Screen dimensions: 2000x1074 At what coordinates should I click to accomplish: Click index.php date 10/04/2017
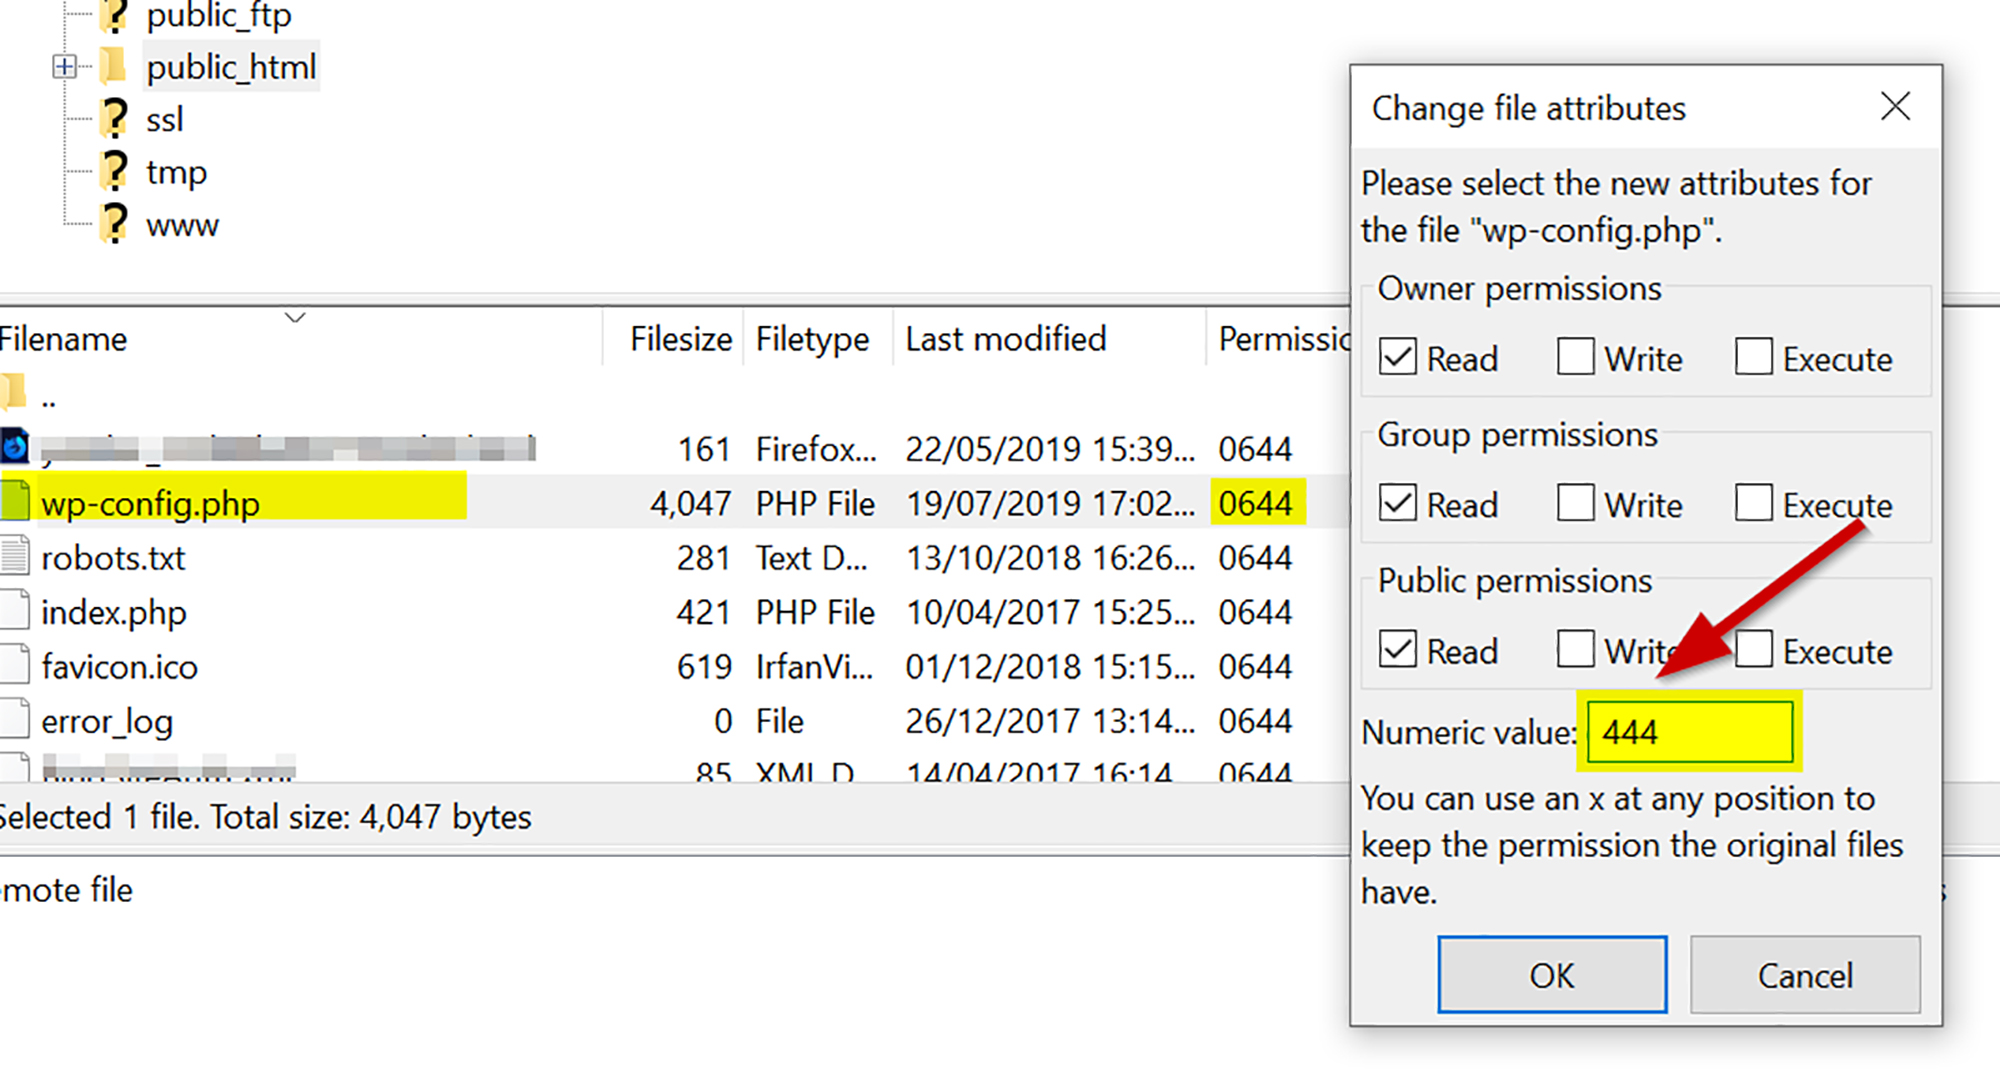[1050, 612]
